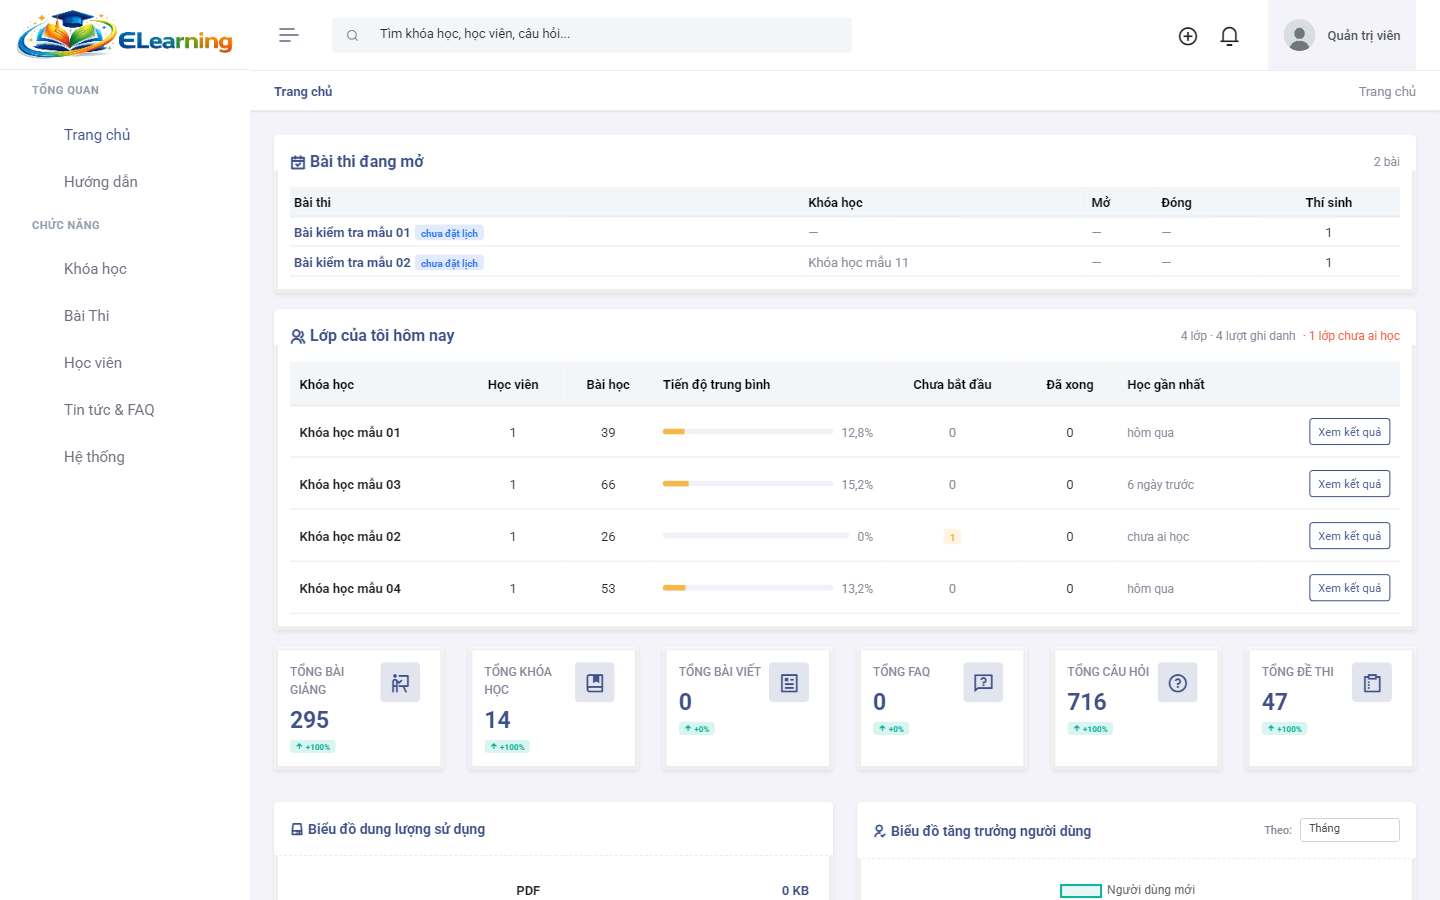Click the admin avatar icon
This screenshot has height=900, width=1440.
pos(1299,35)
